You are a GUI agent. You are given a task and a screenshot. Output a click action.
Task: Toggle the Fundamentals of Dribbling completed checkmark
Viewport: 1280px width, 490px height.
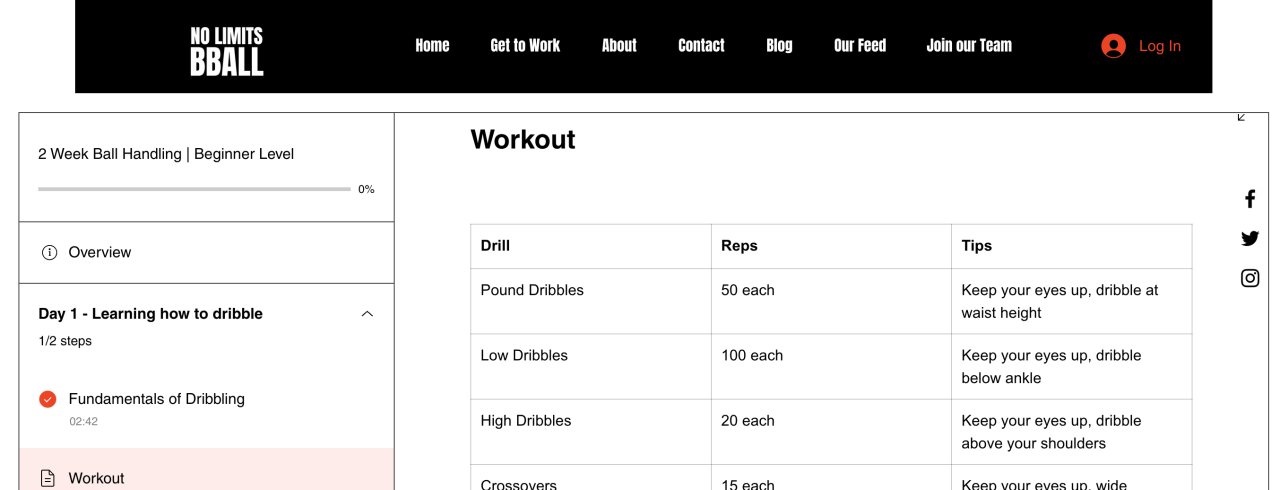click(x=48, y=399)
